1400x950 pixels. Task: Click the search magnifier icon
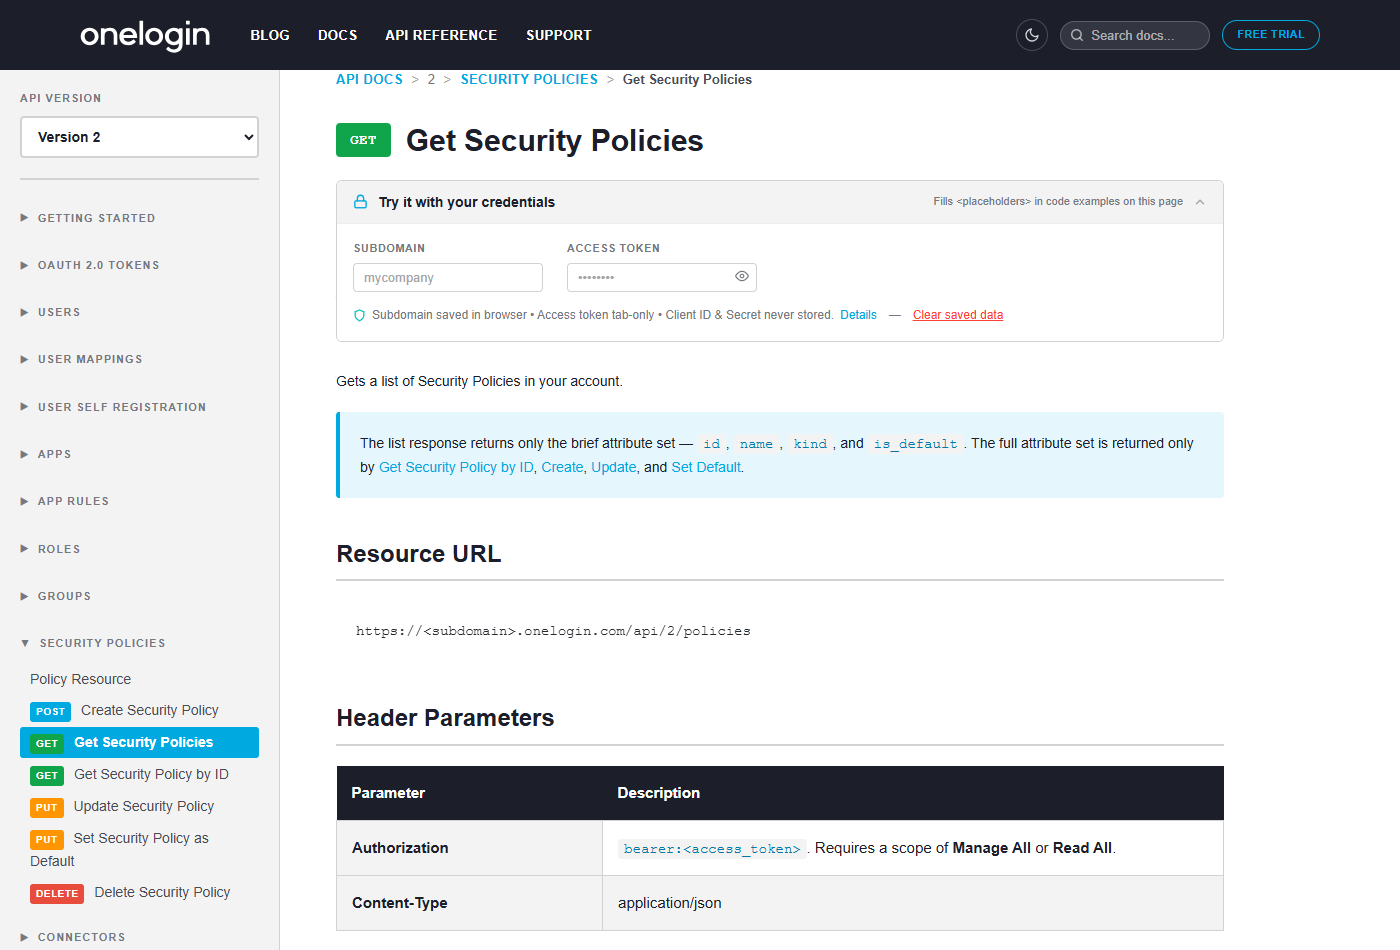1077,35
